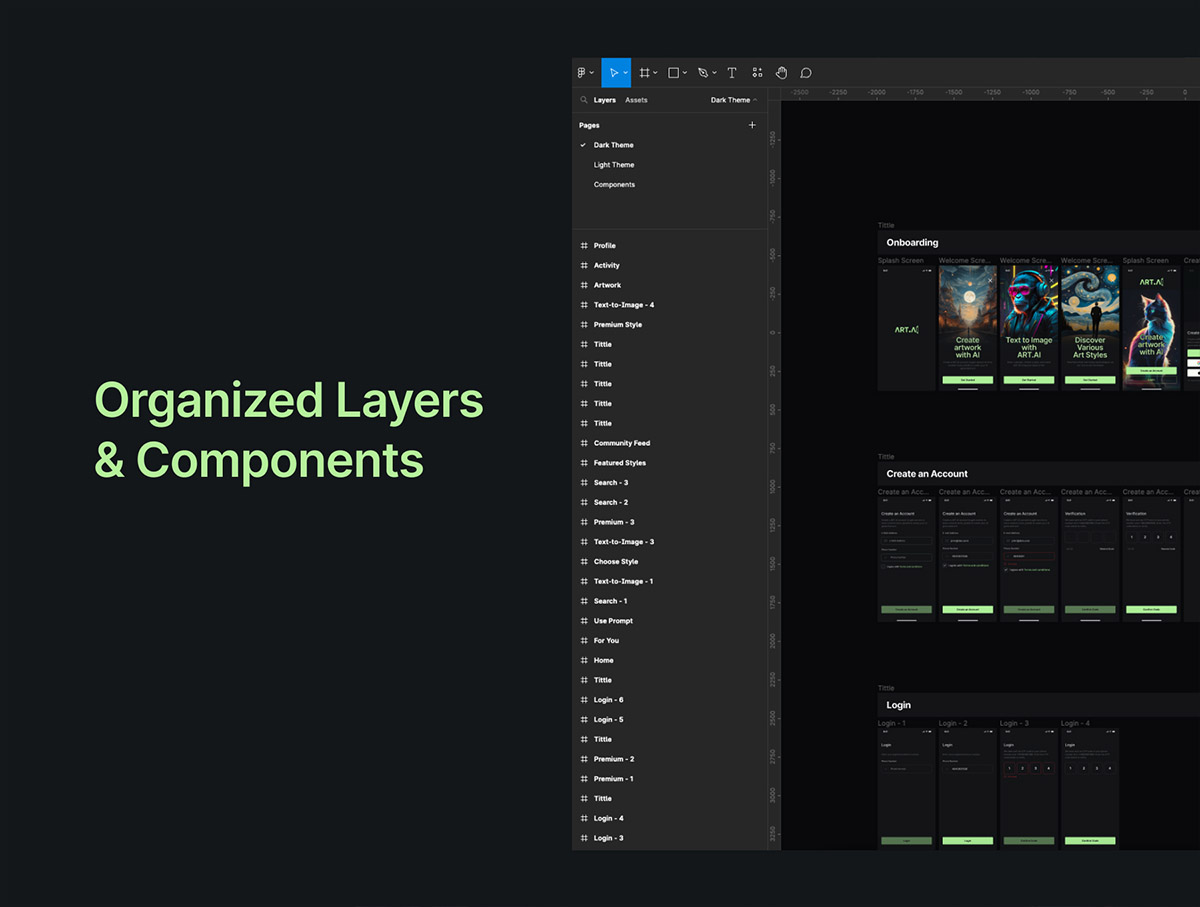Activate the Hand tool

[x=781, y=73]
